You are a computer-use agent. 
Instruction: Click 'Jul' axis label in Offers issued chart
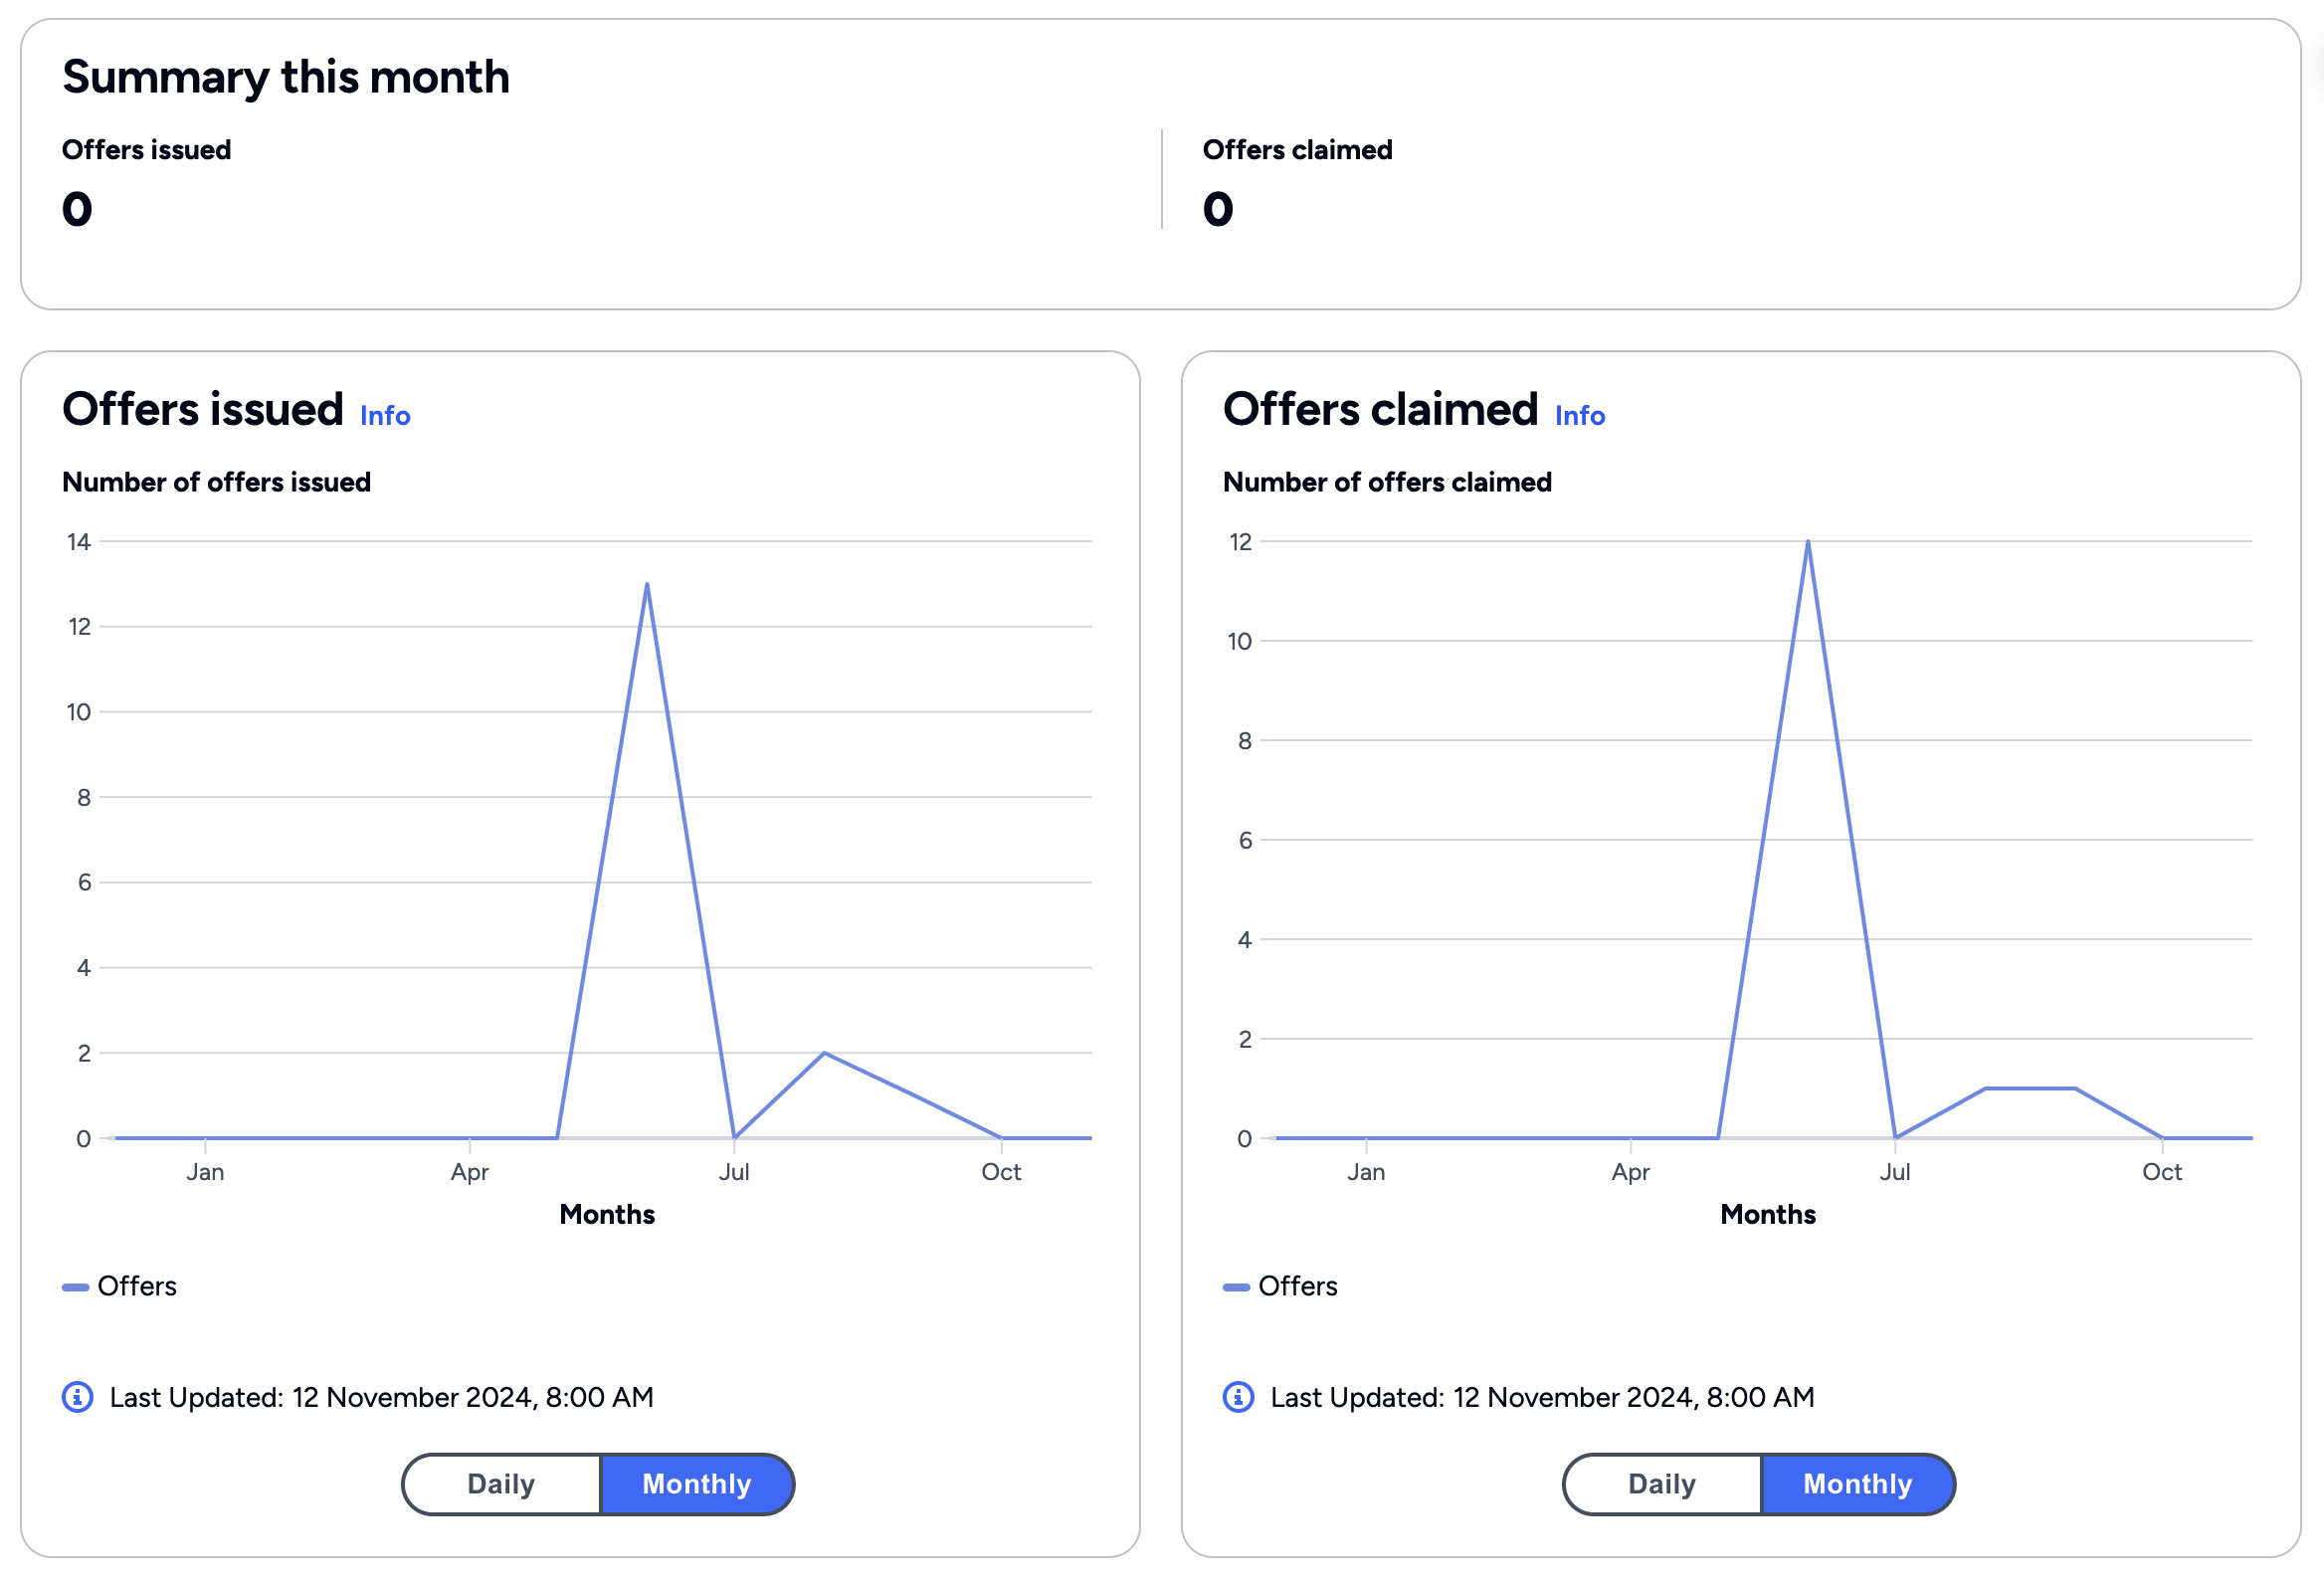click(734, 1172)
